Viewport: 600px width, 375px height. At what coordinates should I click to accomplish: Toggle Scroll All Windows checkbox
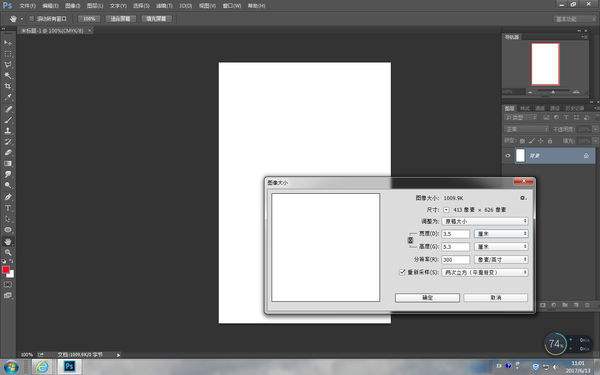click(32, 18)
